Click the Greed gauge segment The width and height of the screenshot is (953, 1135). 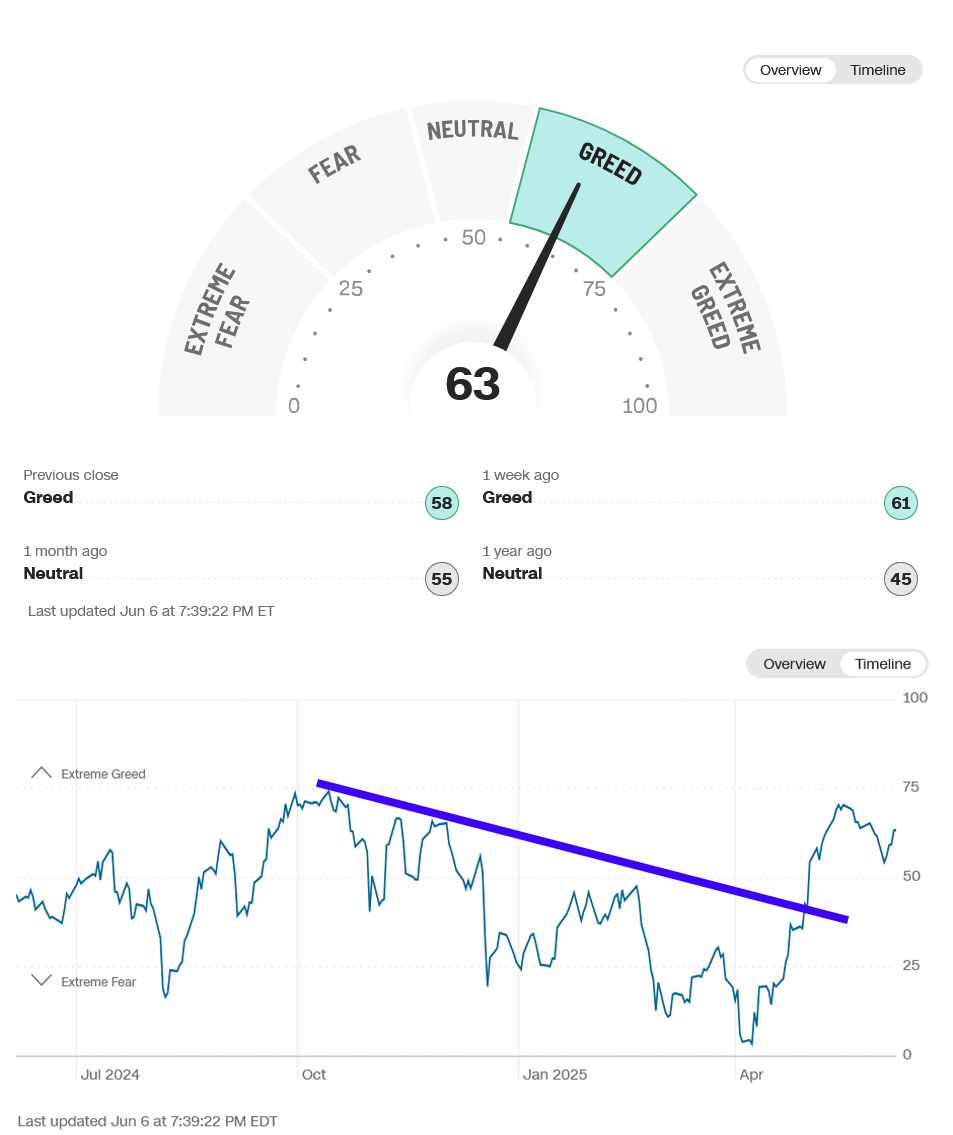click(604, 187)
